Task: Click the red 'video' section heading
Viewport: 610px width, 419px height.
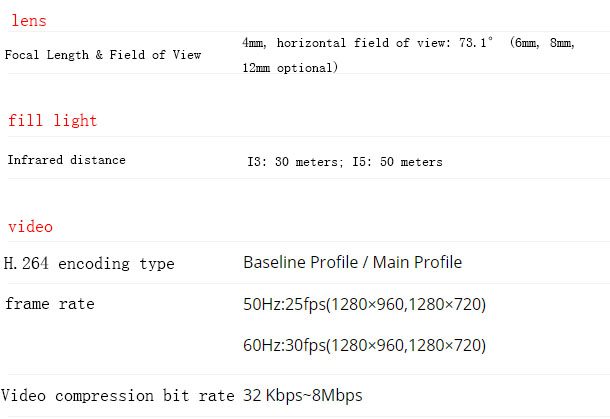Action: click(30, 226)
